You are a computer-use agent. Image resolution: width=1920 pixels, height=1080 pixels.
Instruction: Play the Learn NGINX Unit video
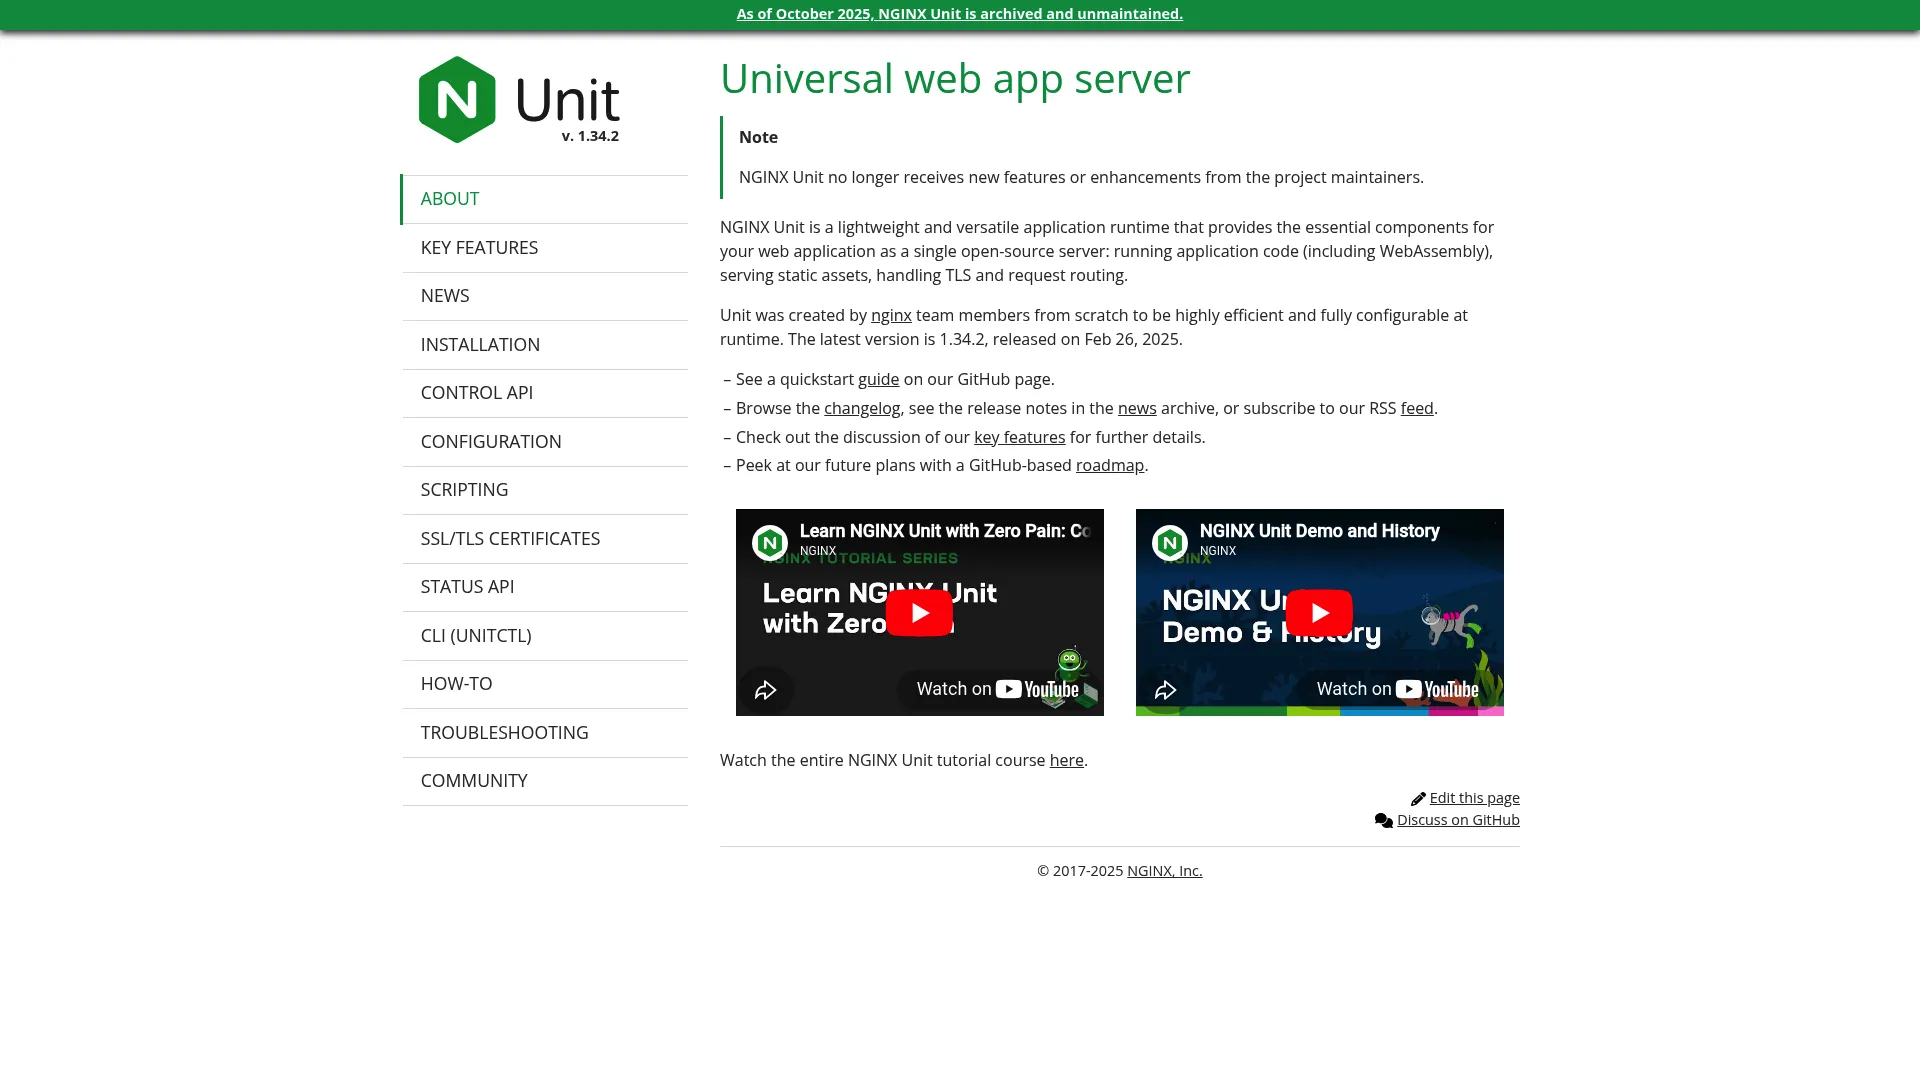pos(919,613)
